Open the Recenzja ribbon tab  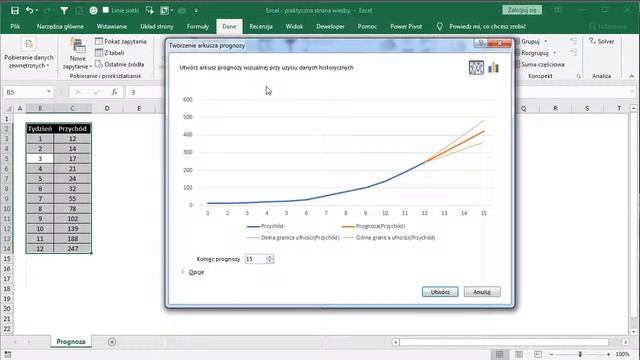260,27
